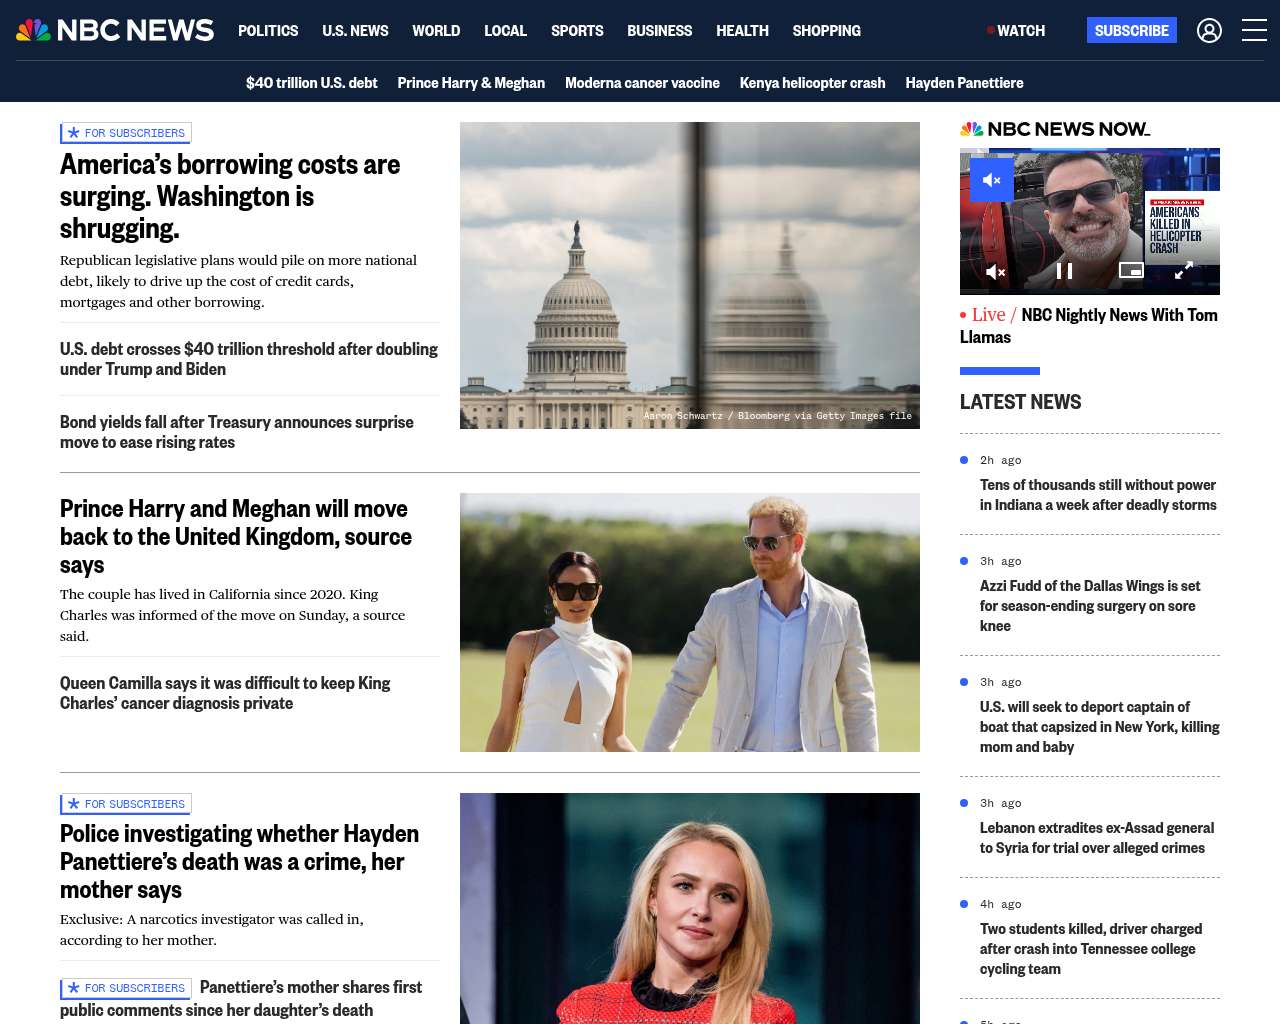Screen dimensions: 1280x1024
Task: Open the Hayden Panettiere trending topic
Action: point(964,83)
